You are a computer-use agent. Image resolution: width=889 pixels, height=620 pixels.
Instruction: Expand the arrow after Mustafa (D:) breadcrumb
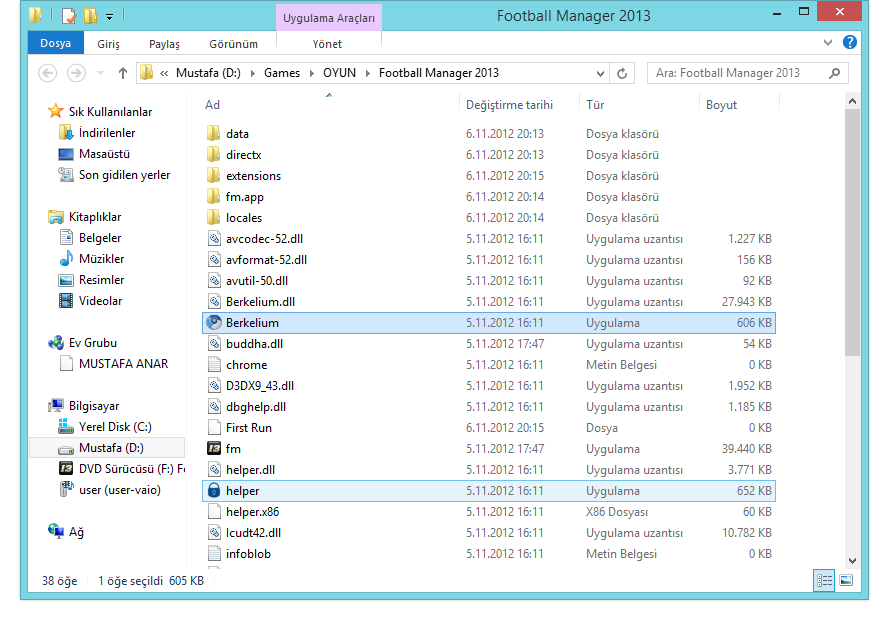[x=252, y=74]
